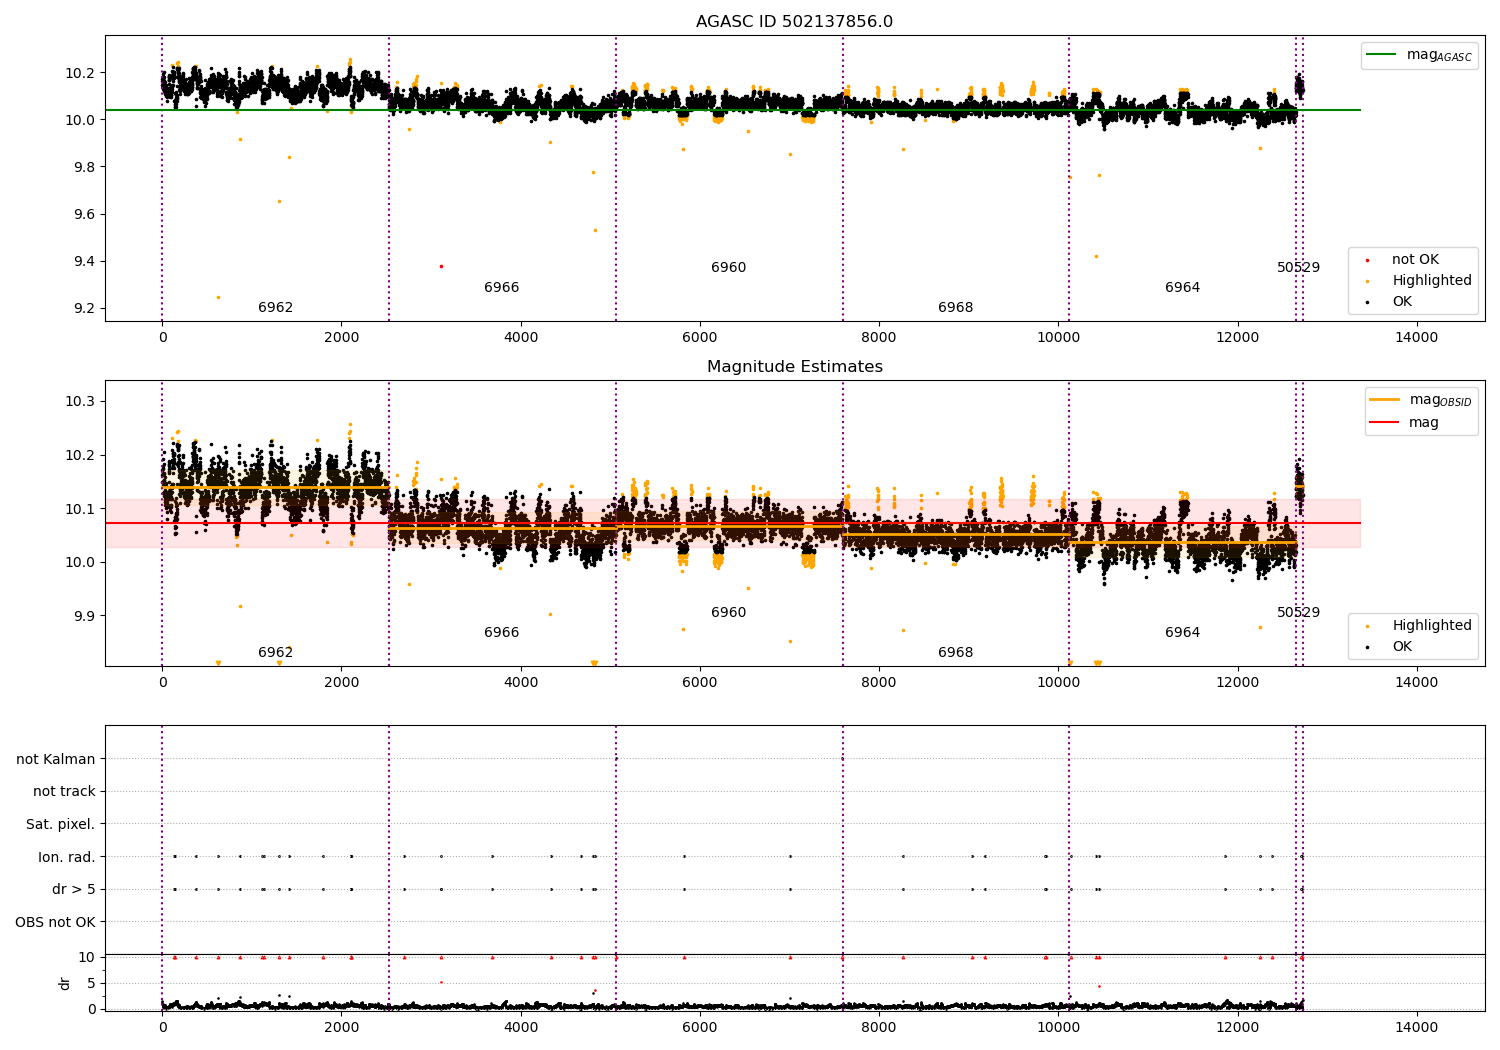Click the lone red 'not OK' point near 9.4
This screenshot has width=1500, height=1050.
coord(441,266)
